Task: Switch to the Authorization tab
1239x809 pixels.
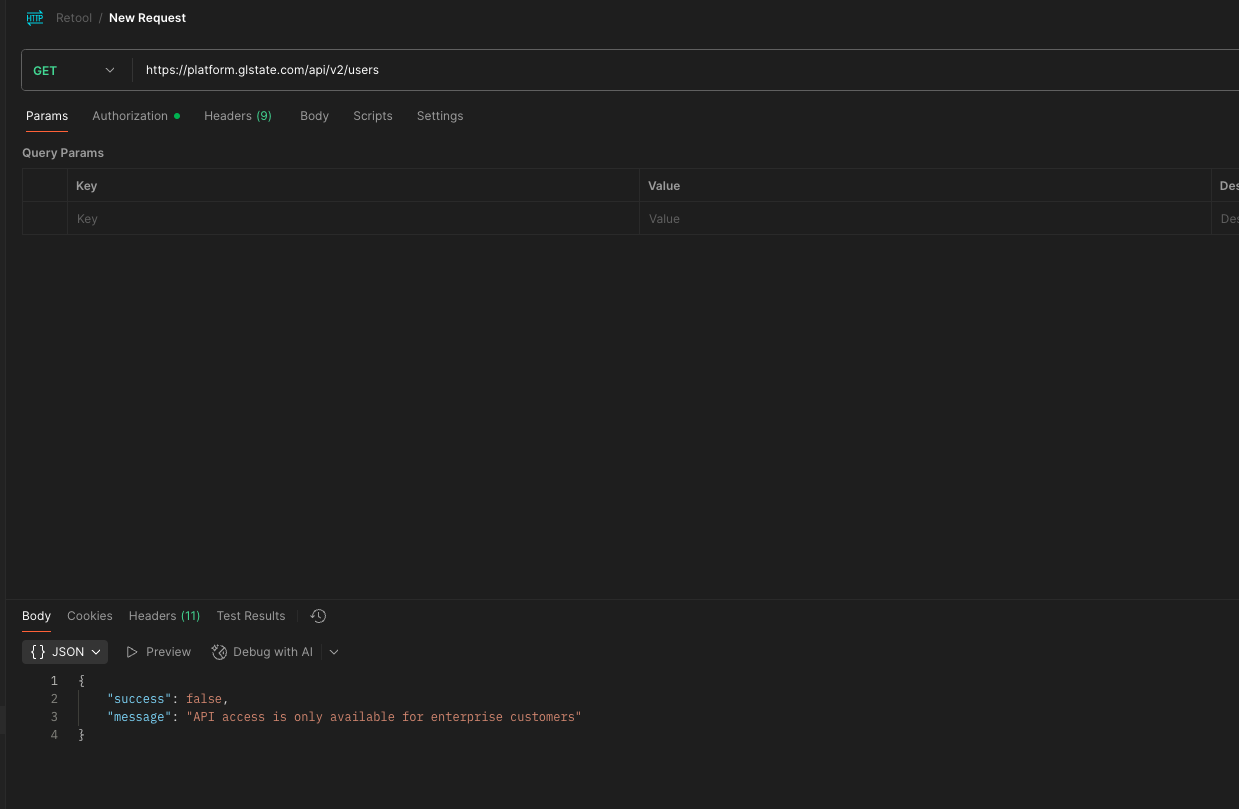Action: [x=130, y=116]
